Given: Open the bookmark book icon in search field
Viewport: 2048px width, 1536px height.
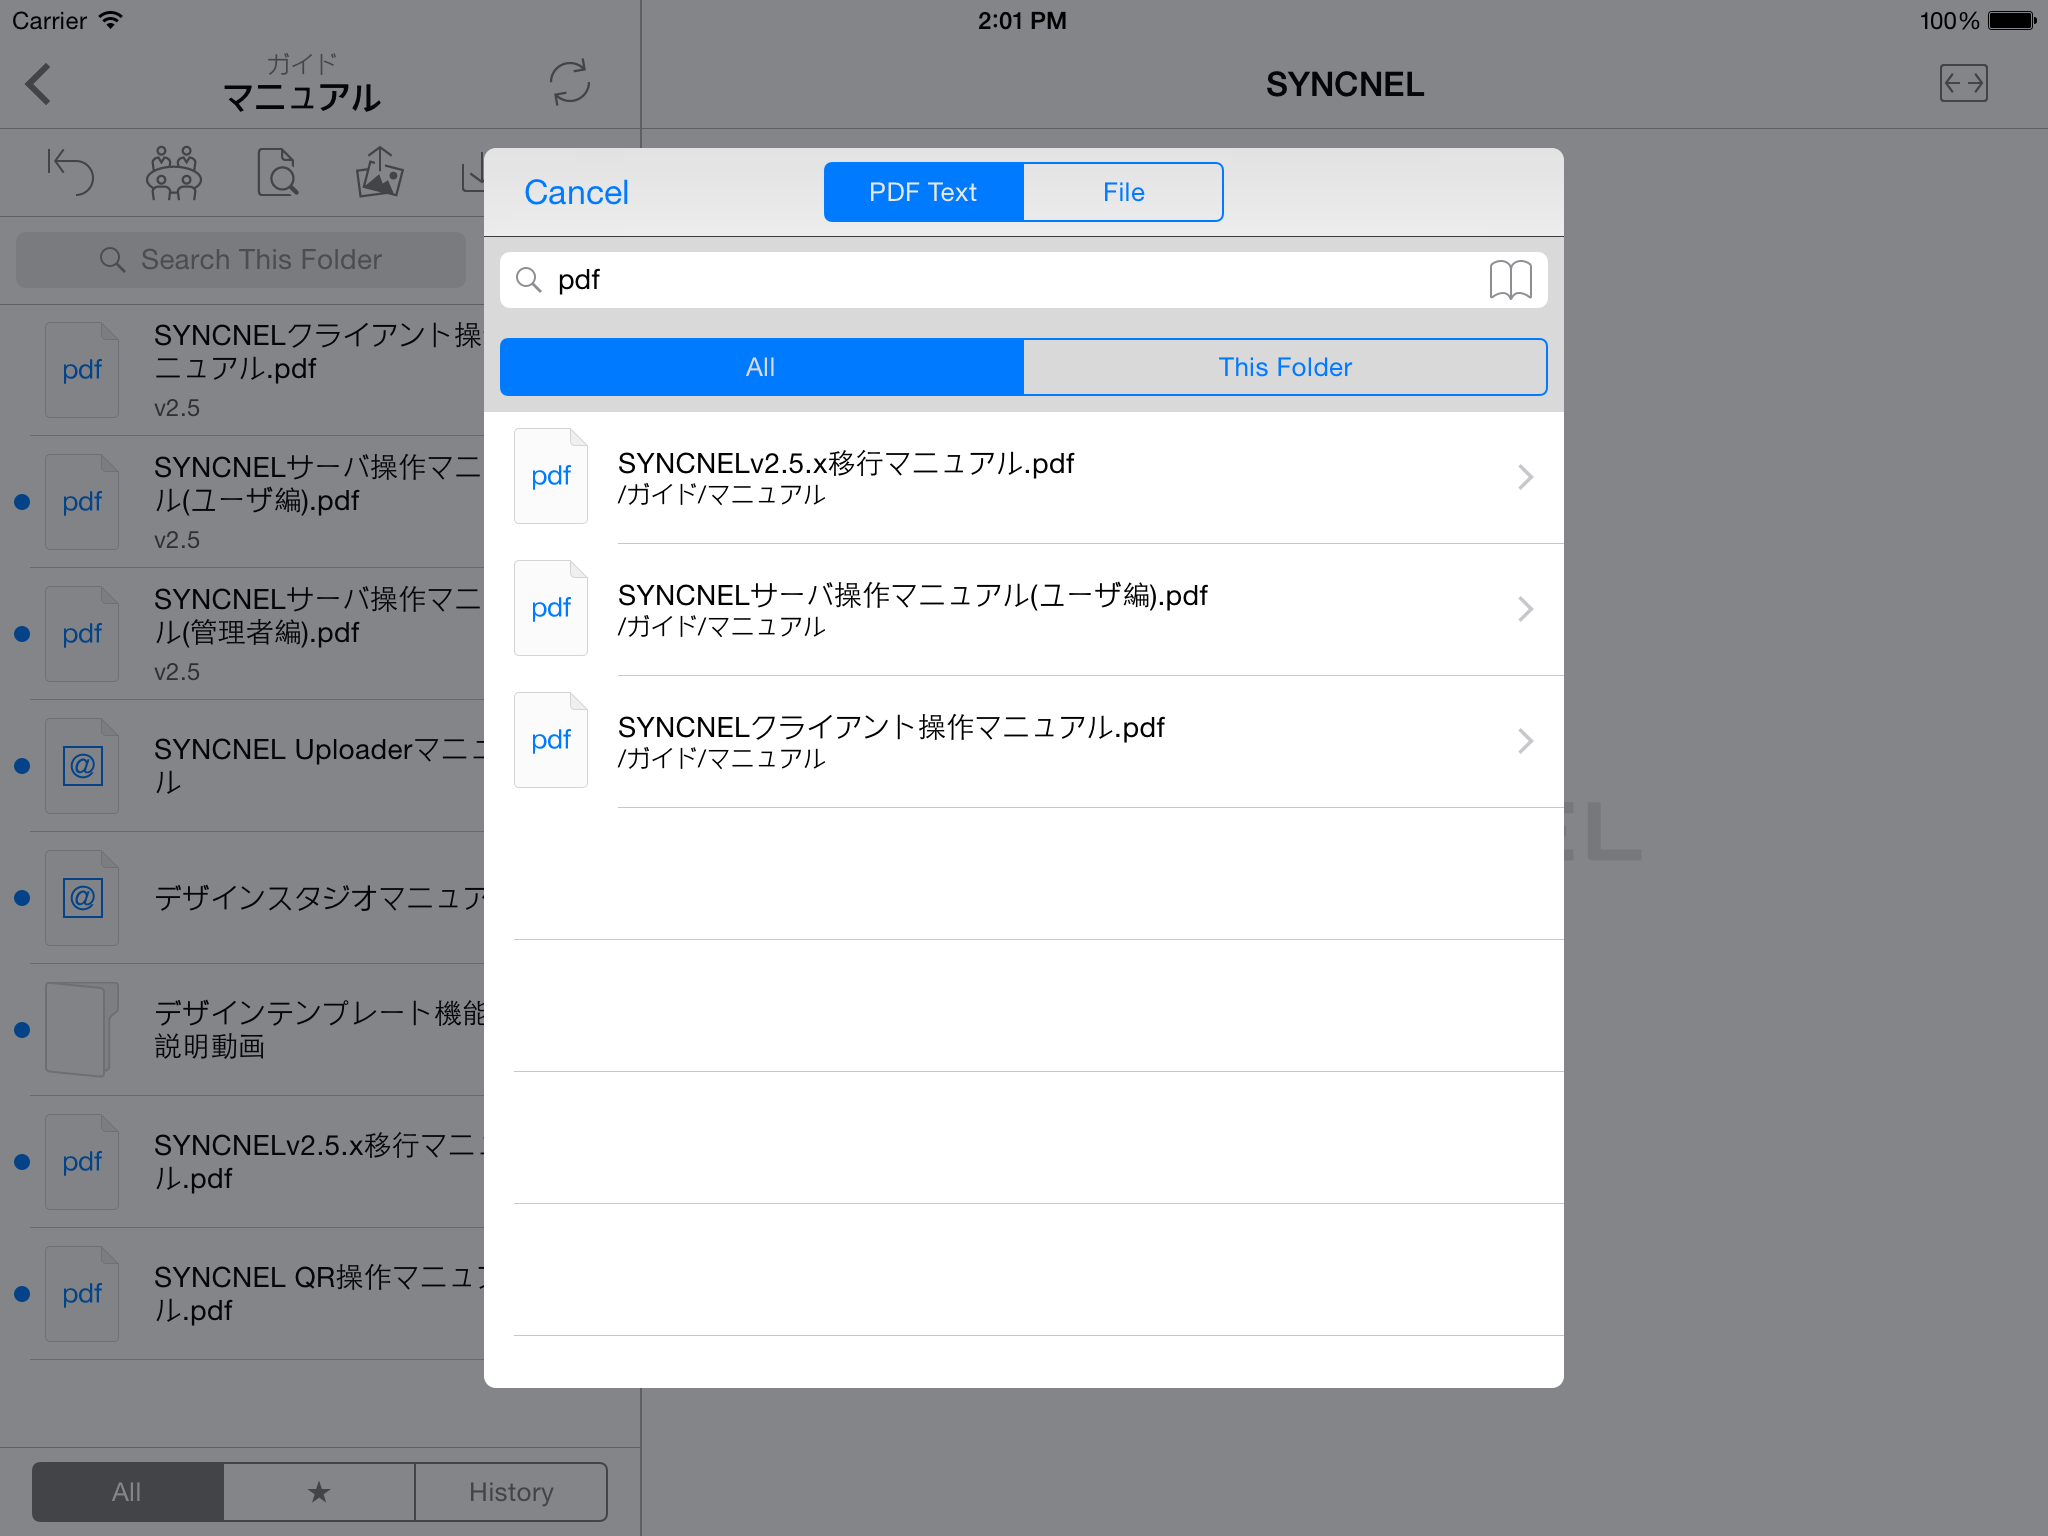Looking at the screenshot, I should point(1510,280).
